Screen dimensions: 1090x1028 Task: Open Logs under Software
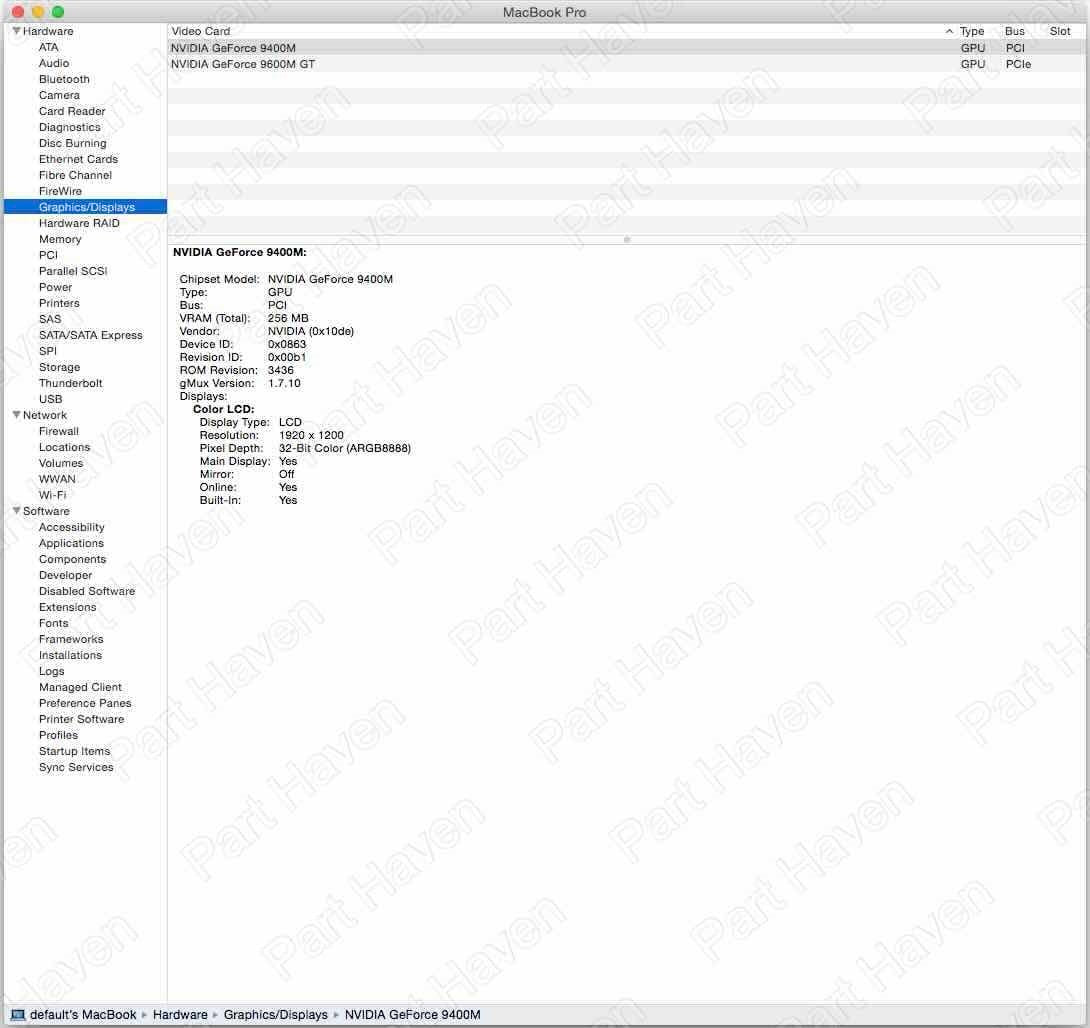pyautogui.click(x=51, y=671)
